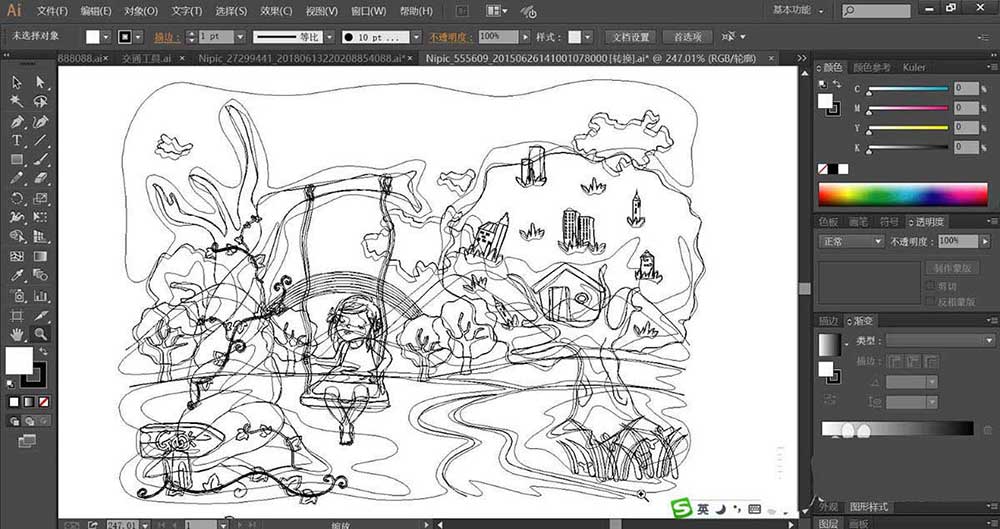This screenshot has width=1000, height=529.
Task: Click the orange 描边 stroke link
Action: [166, 38]
